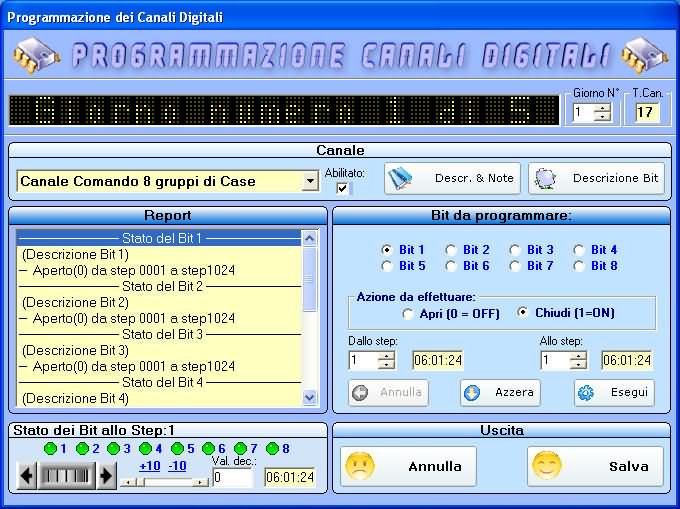Click Salva to save programming
Image resolution: width=680 pixels, height=509 pixels.
pos(595,467)
